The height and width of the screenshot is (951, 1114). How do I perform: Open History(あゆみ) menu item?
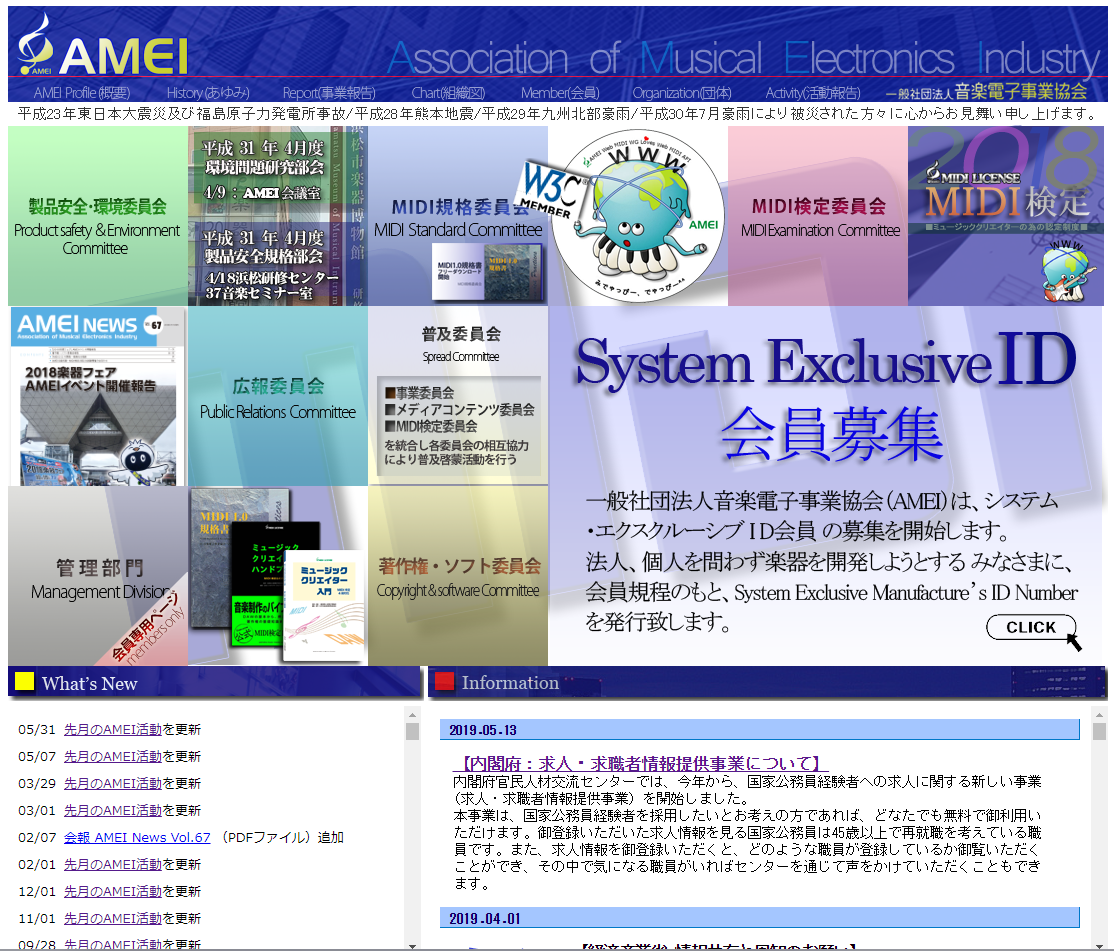[208, 93]
